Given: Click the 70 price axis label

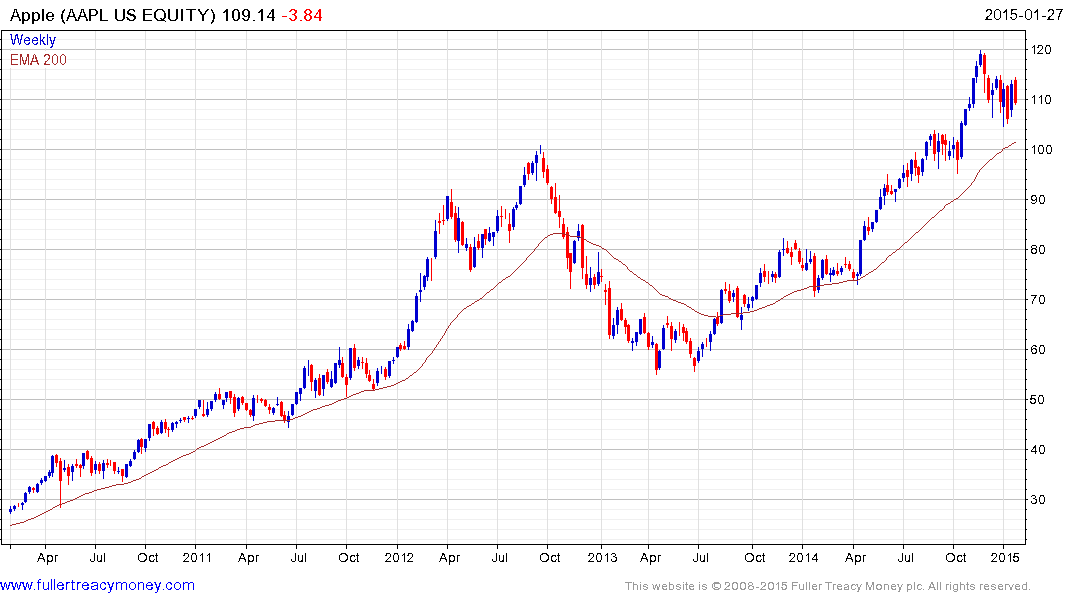Looking at the screenshot, I should pyautogui.click(x=1038, y=300).
